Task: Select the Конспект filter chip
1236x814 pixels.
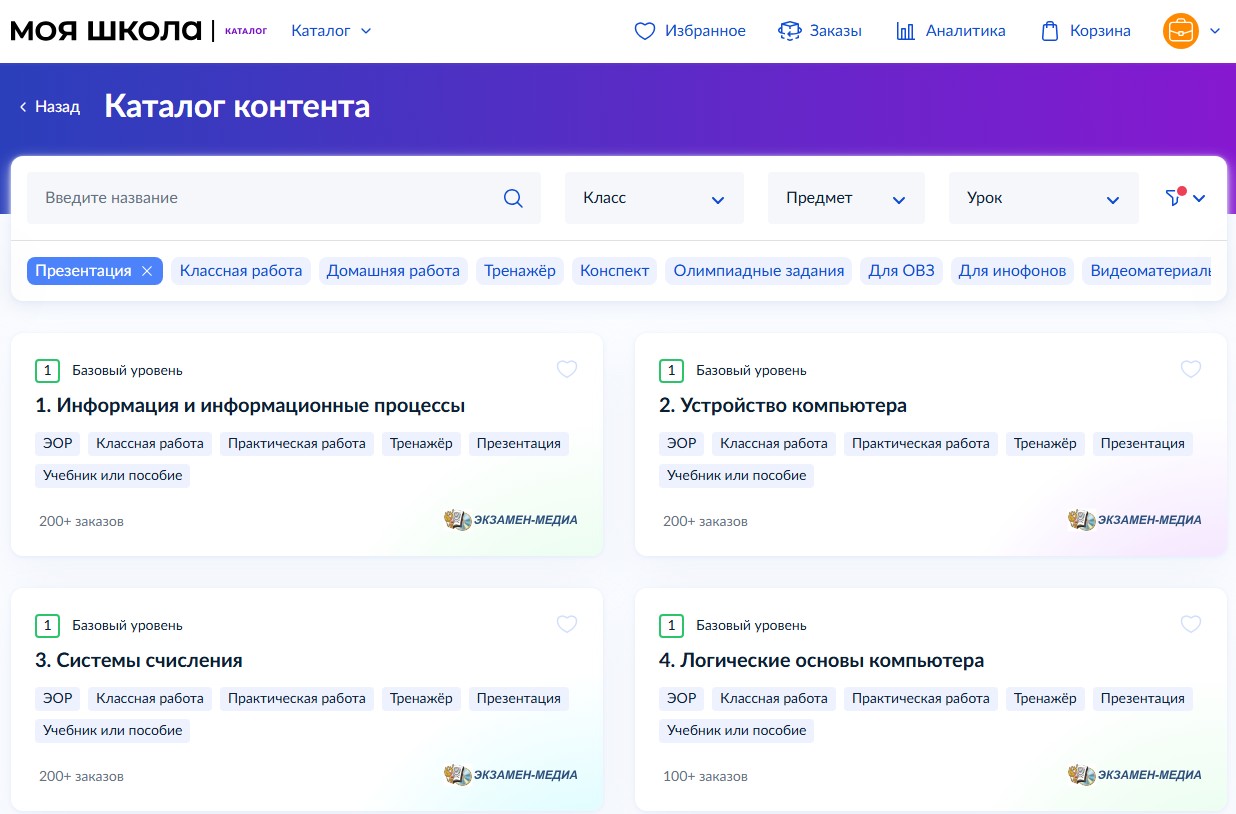Action: (x=615, y=271)
